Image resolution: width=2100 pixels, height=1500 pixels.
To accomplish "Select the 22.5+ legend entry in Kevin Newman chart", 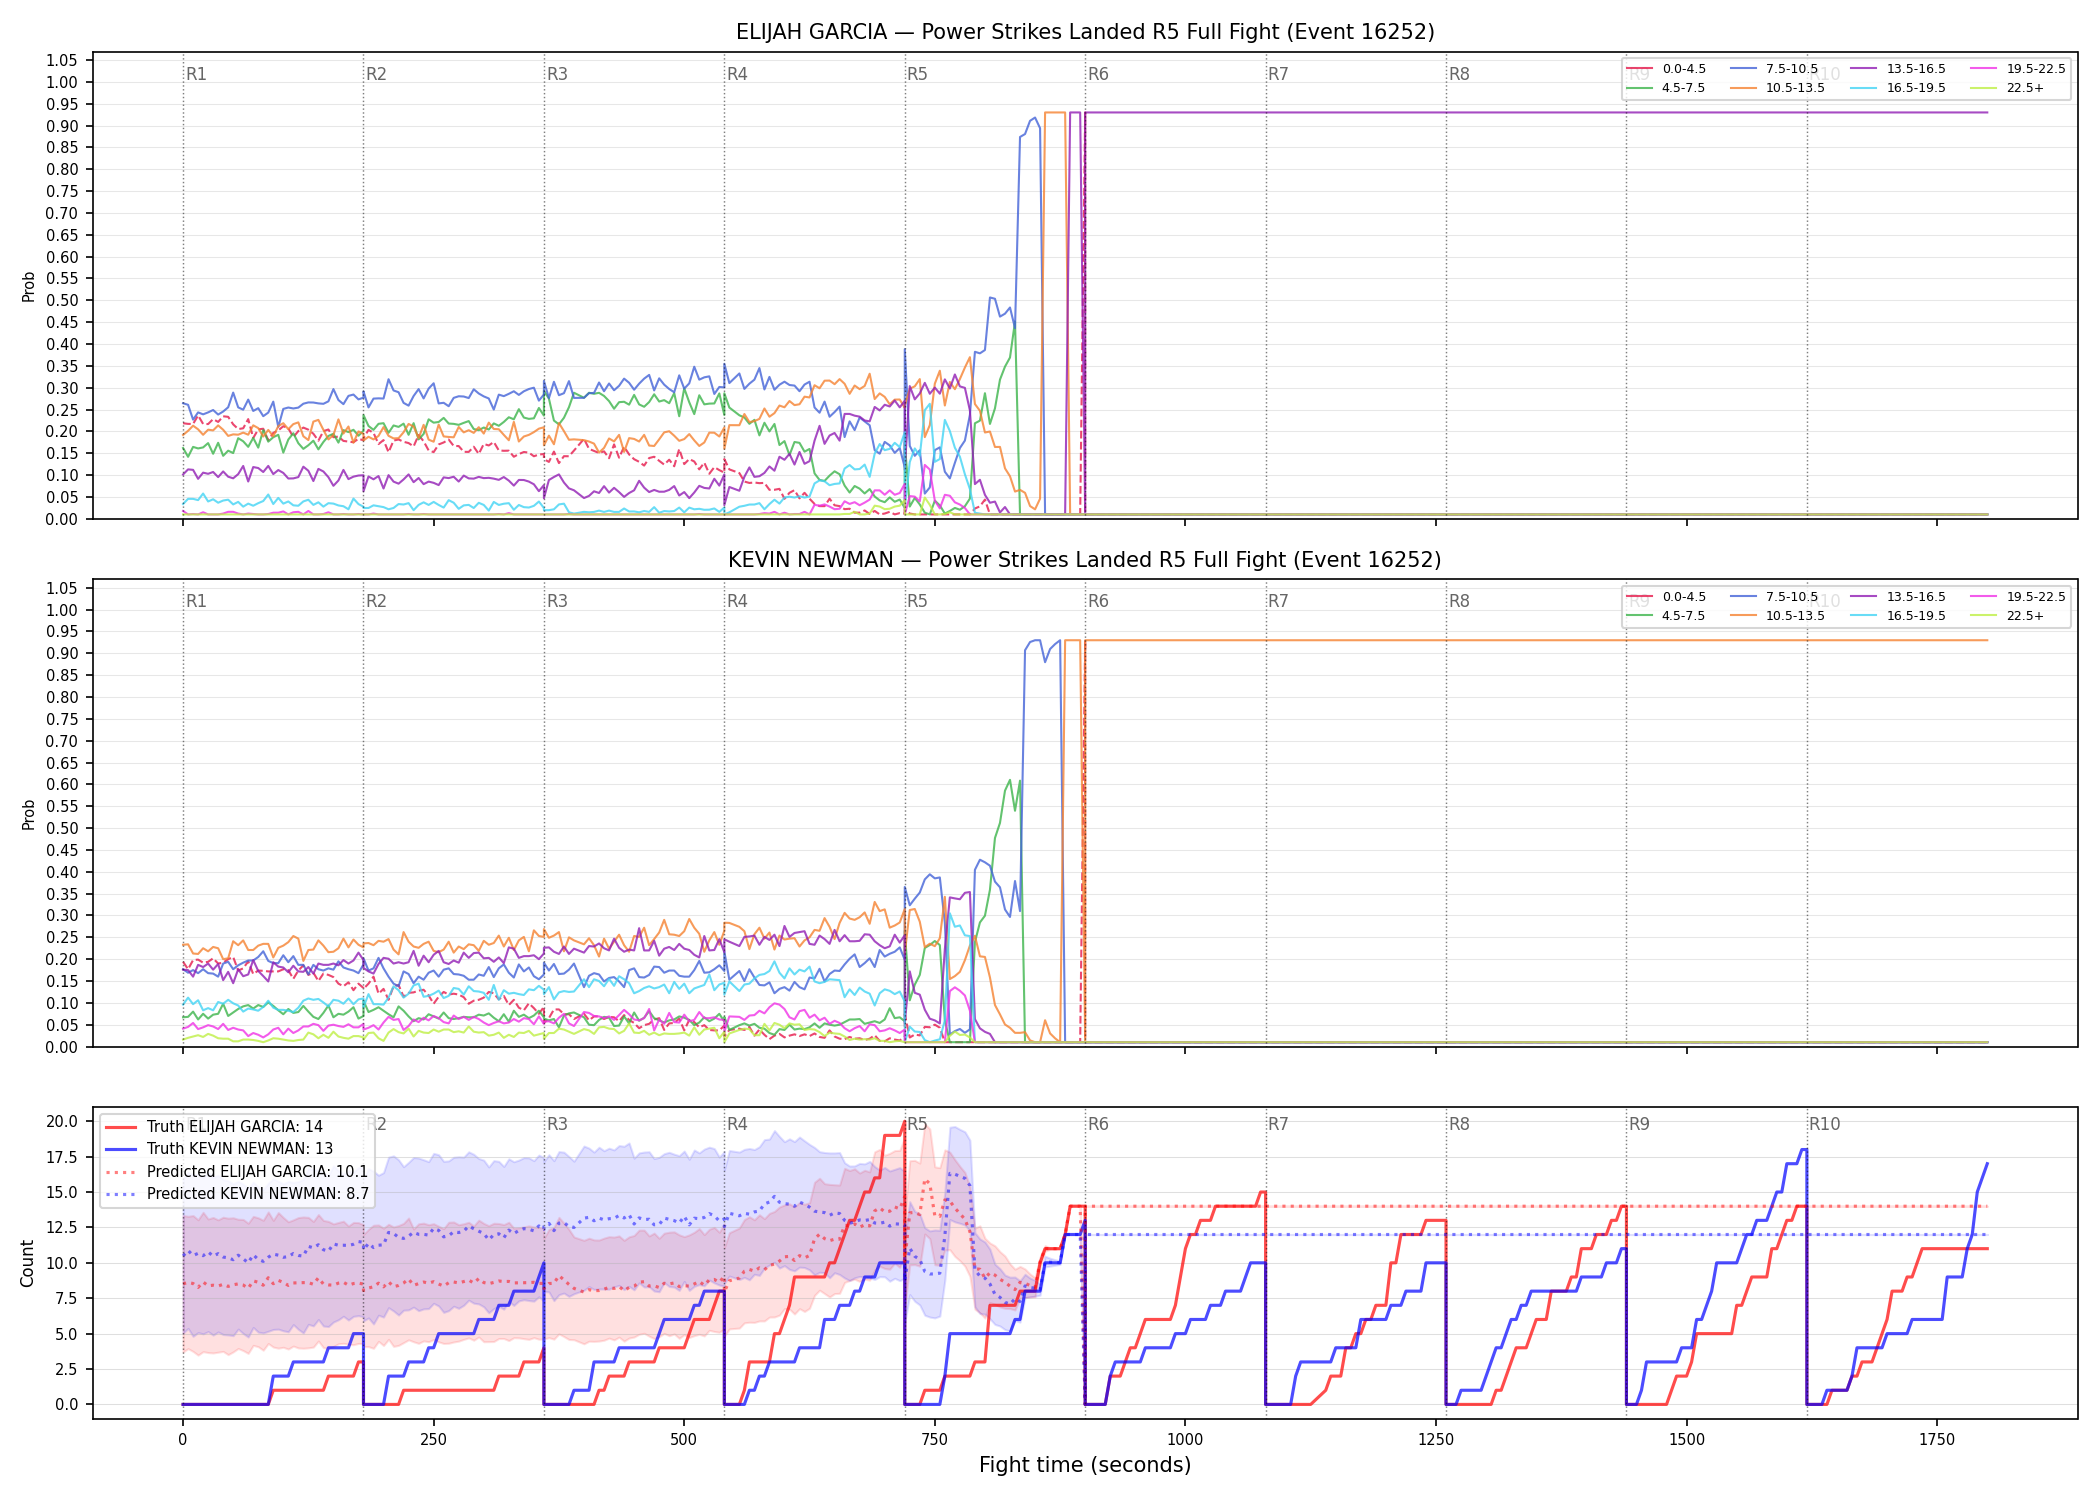I will click(x=2007, y=616).
